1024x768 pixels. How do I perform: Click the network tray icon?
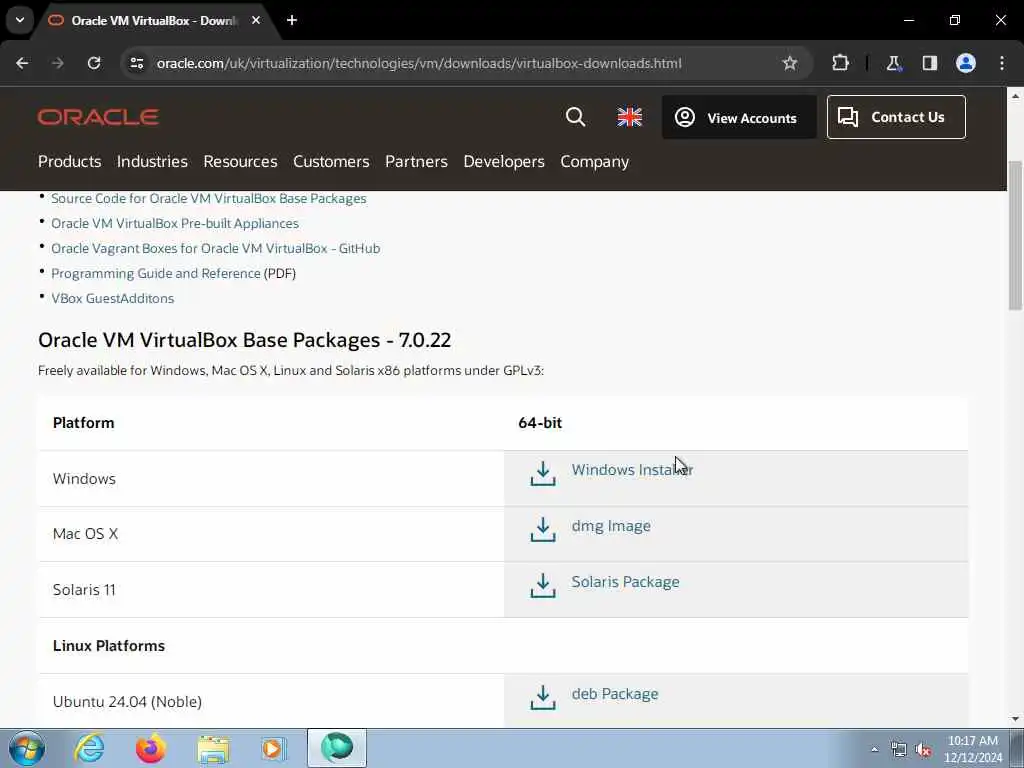[x=899, y=750]
